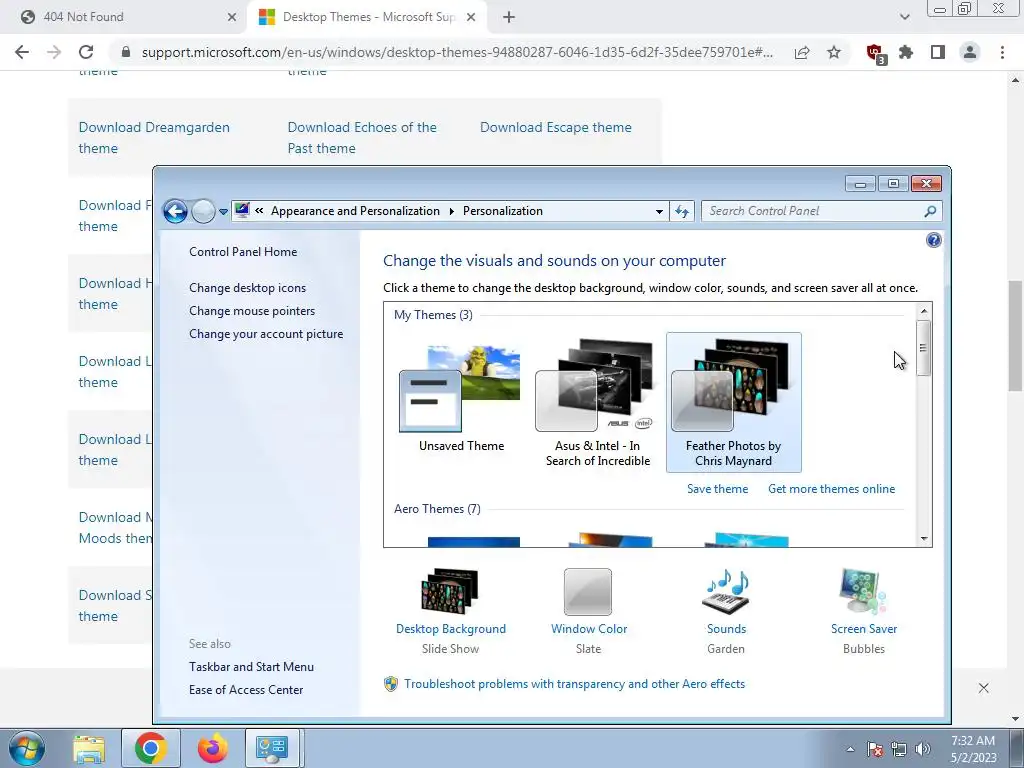Open Windows Start button

[27, 748]
